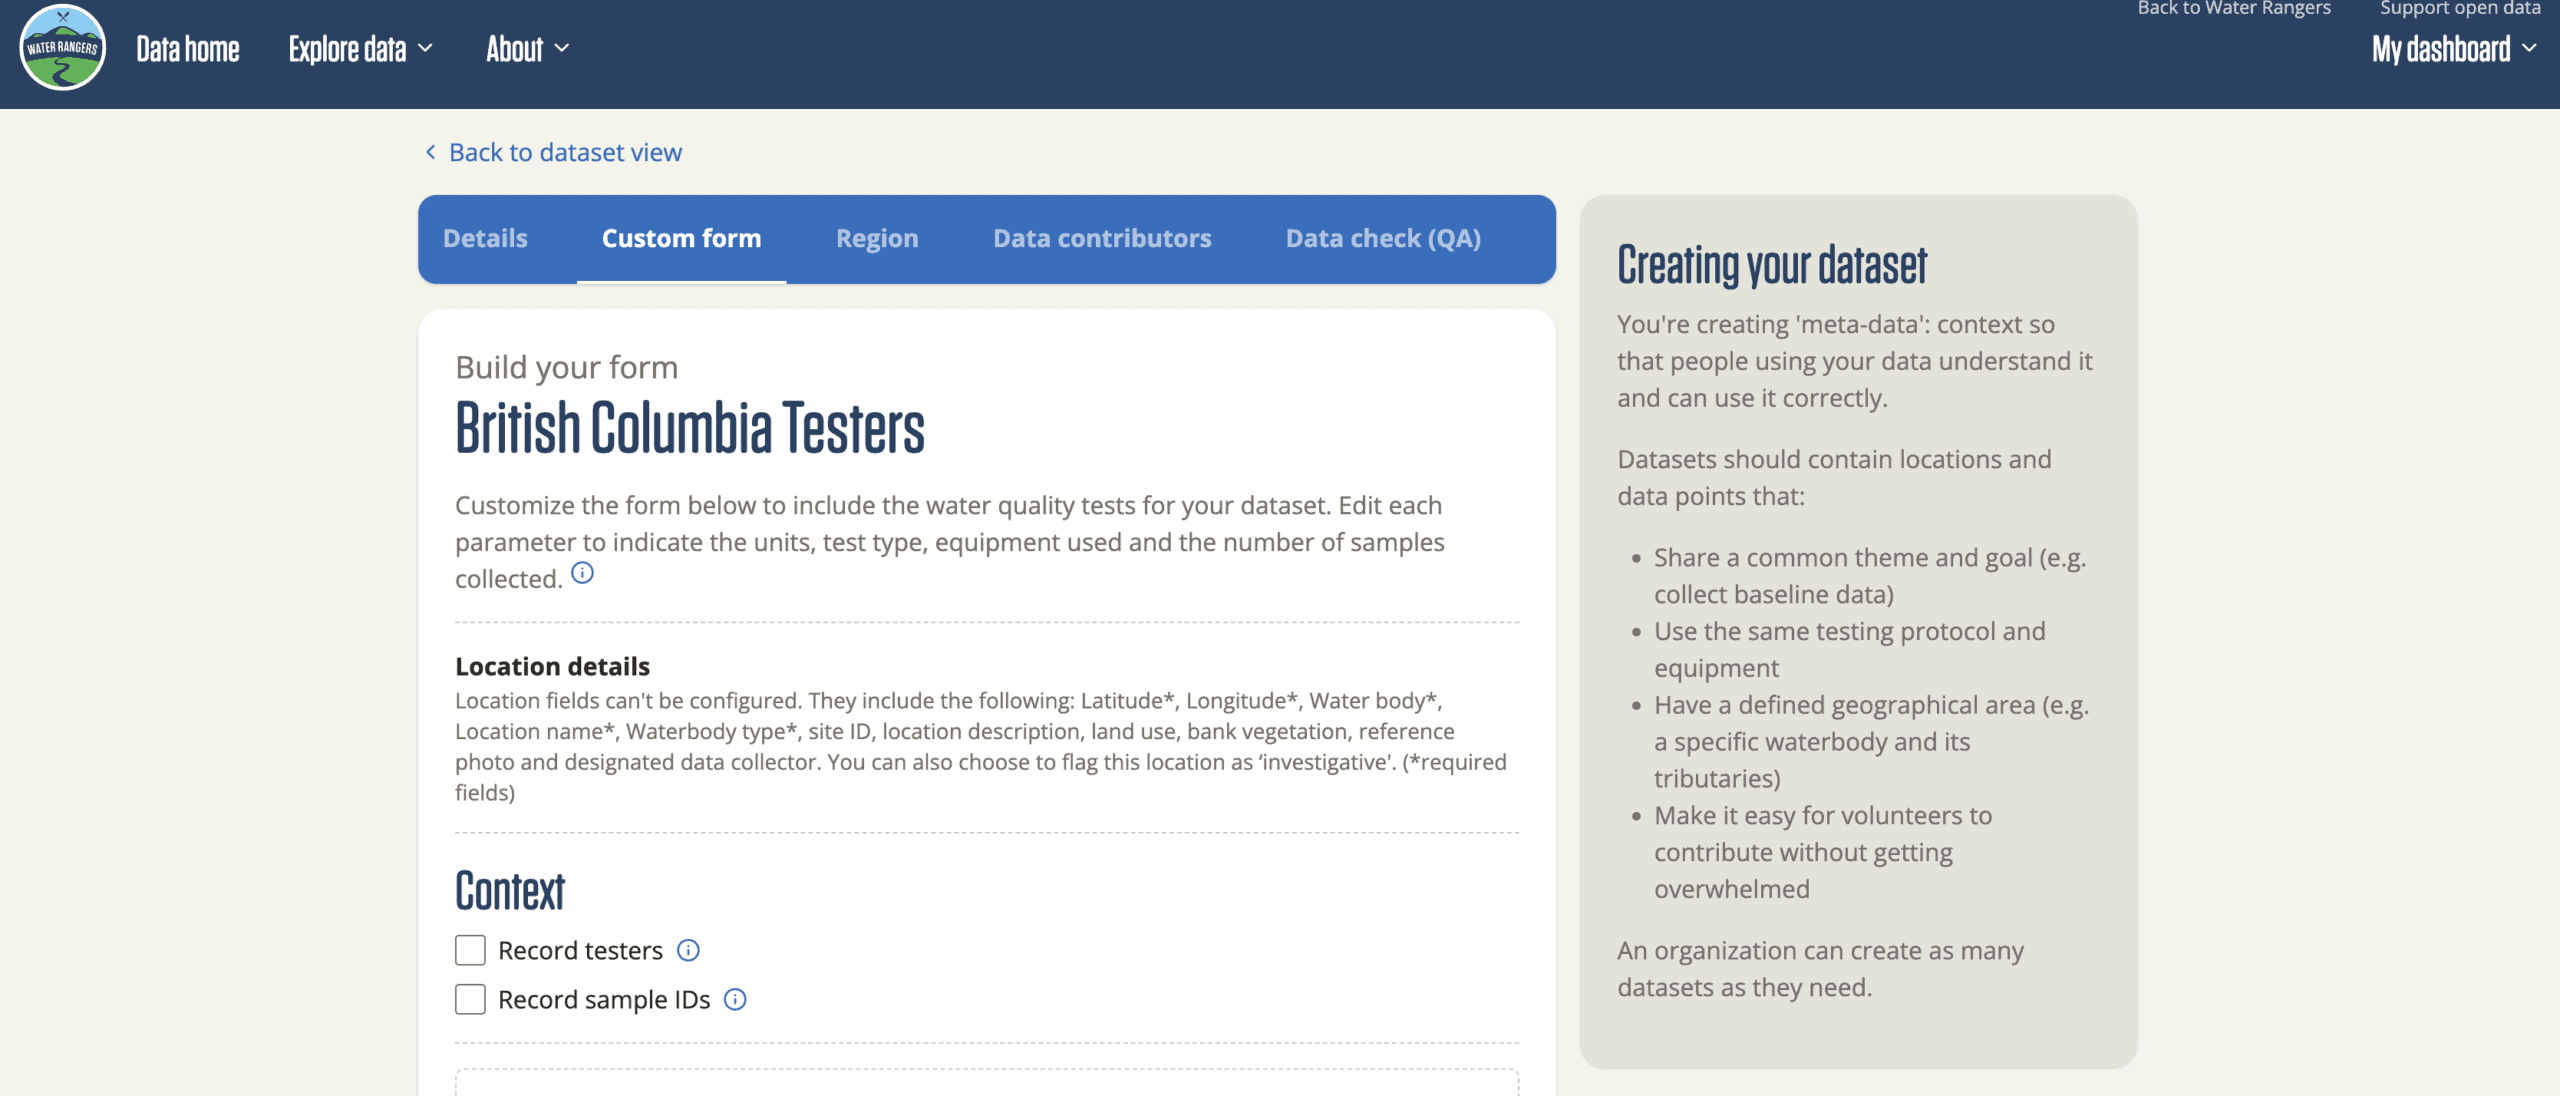Click the Support open data link
This screenshot has height=1096, width=2560.
point(2460,9)
